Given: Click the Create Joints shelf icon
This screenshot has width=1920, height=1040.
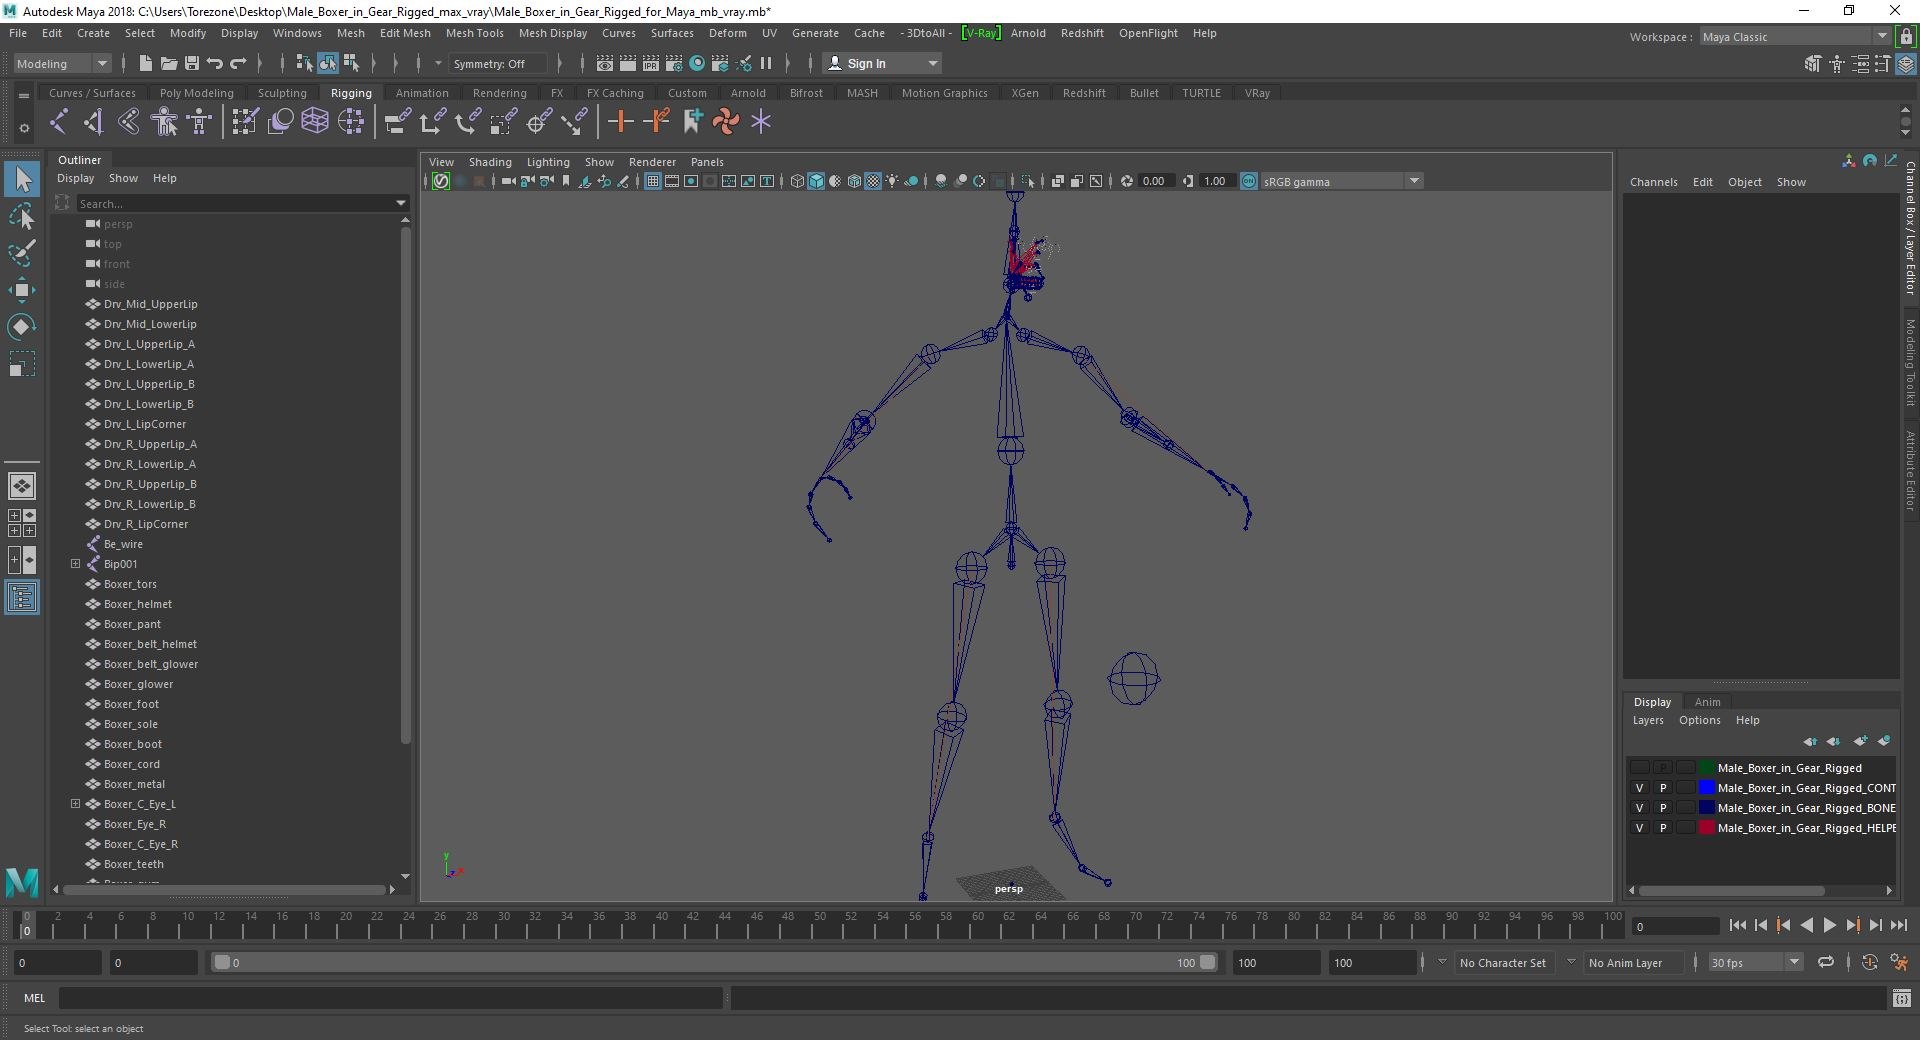Looking at the screenshot, I should [x=58, y=122].
